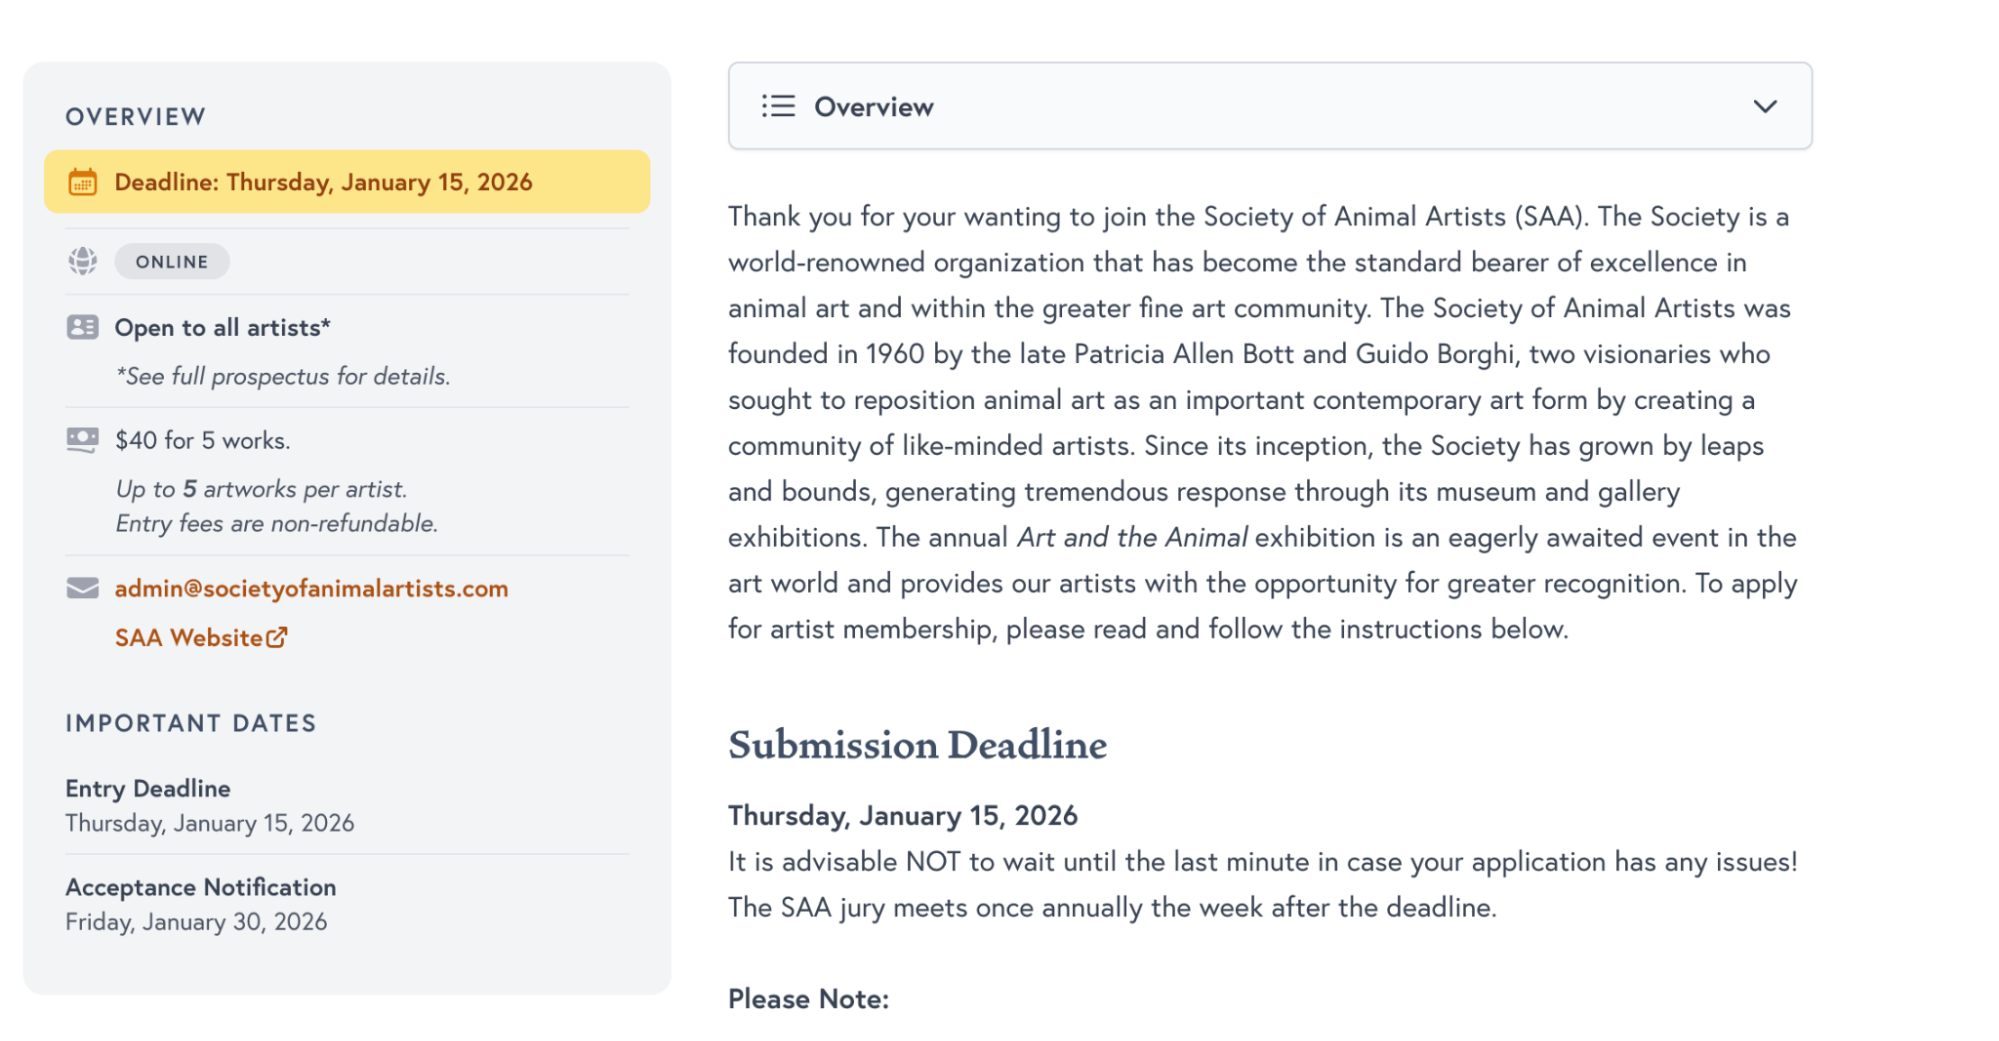Click the globe icon beside ONLINE

[x=82, y=261]
